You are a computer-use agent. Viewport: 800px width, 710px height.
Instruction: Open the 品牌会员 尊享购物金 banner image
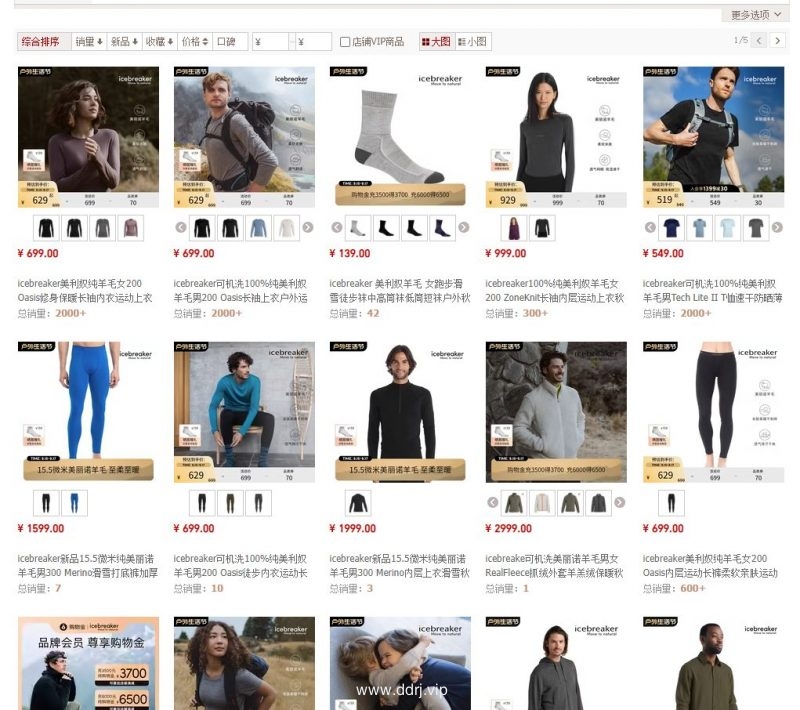(x=88, y=663)
